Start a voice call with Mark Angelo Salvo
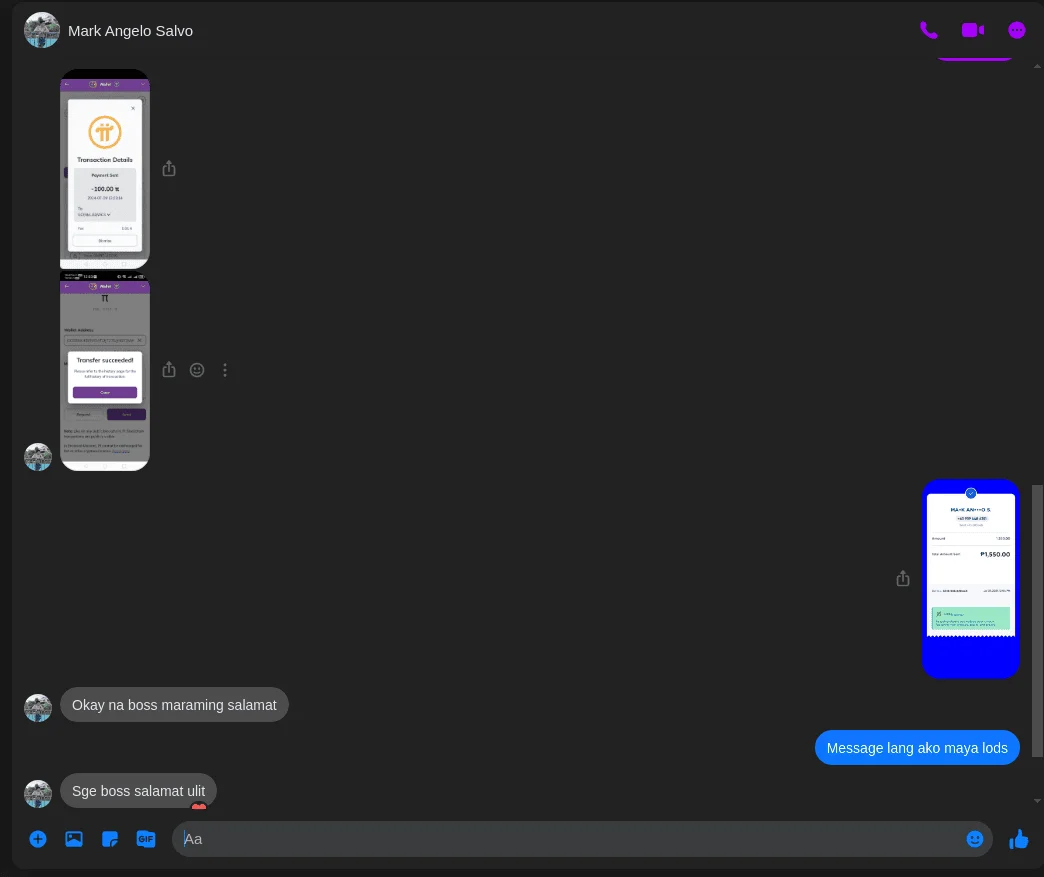The height and width of the screenshot is (877, 1044). click(x=928, y=30)
